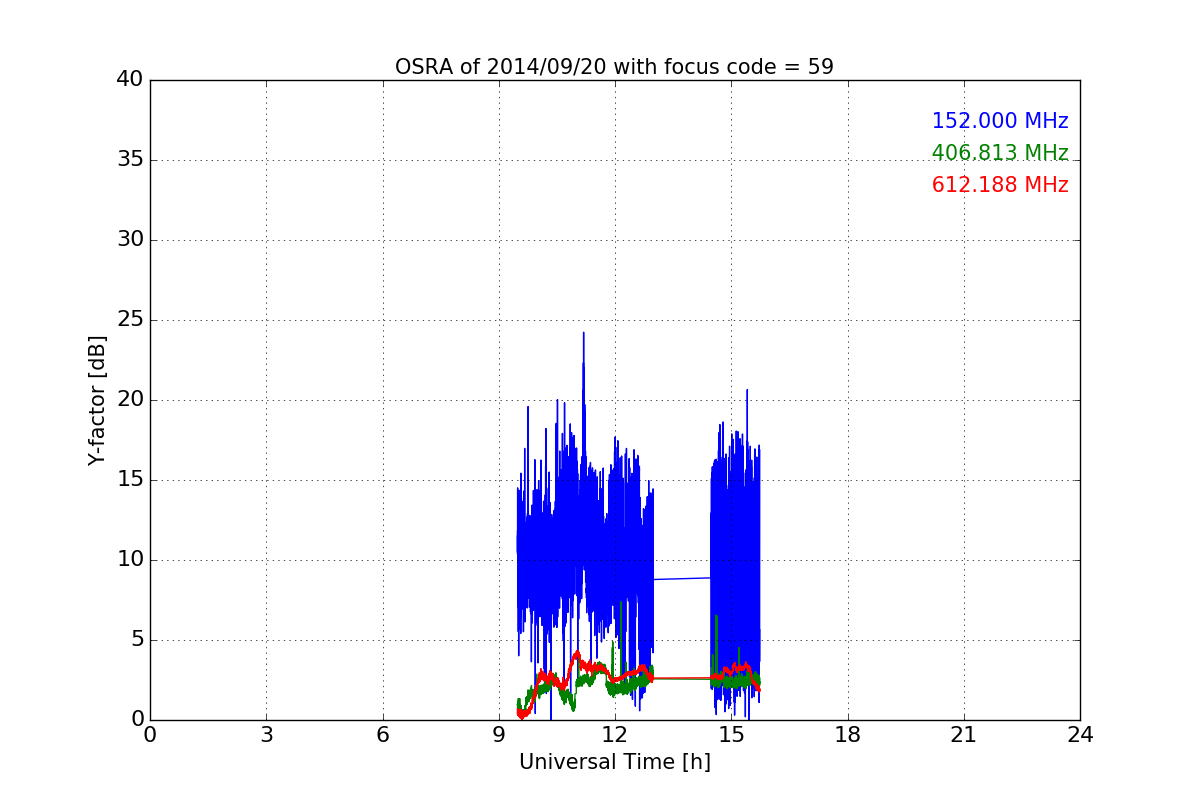
Task: Click the x-axis tick label 24
Action: point(1080,735)
